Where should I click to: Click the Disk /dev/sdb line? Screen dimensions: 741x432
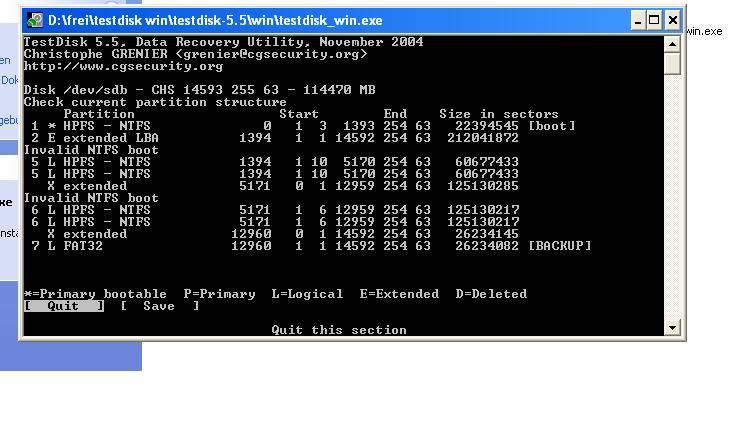(x=199, y=90)
